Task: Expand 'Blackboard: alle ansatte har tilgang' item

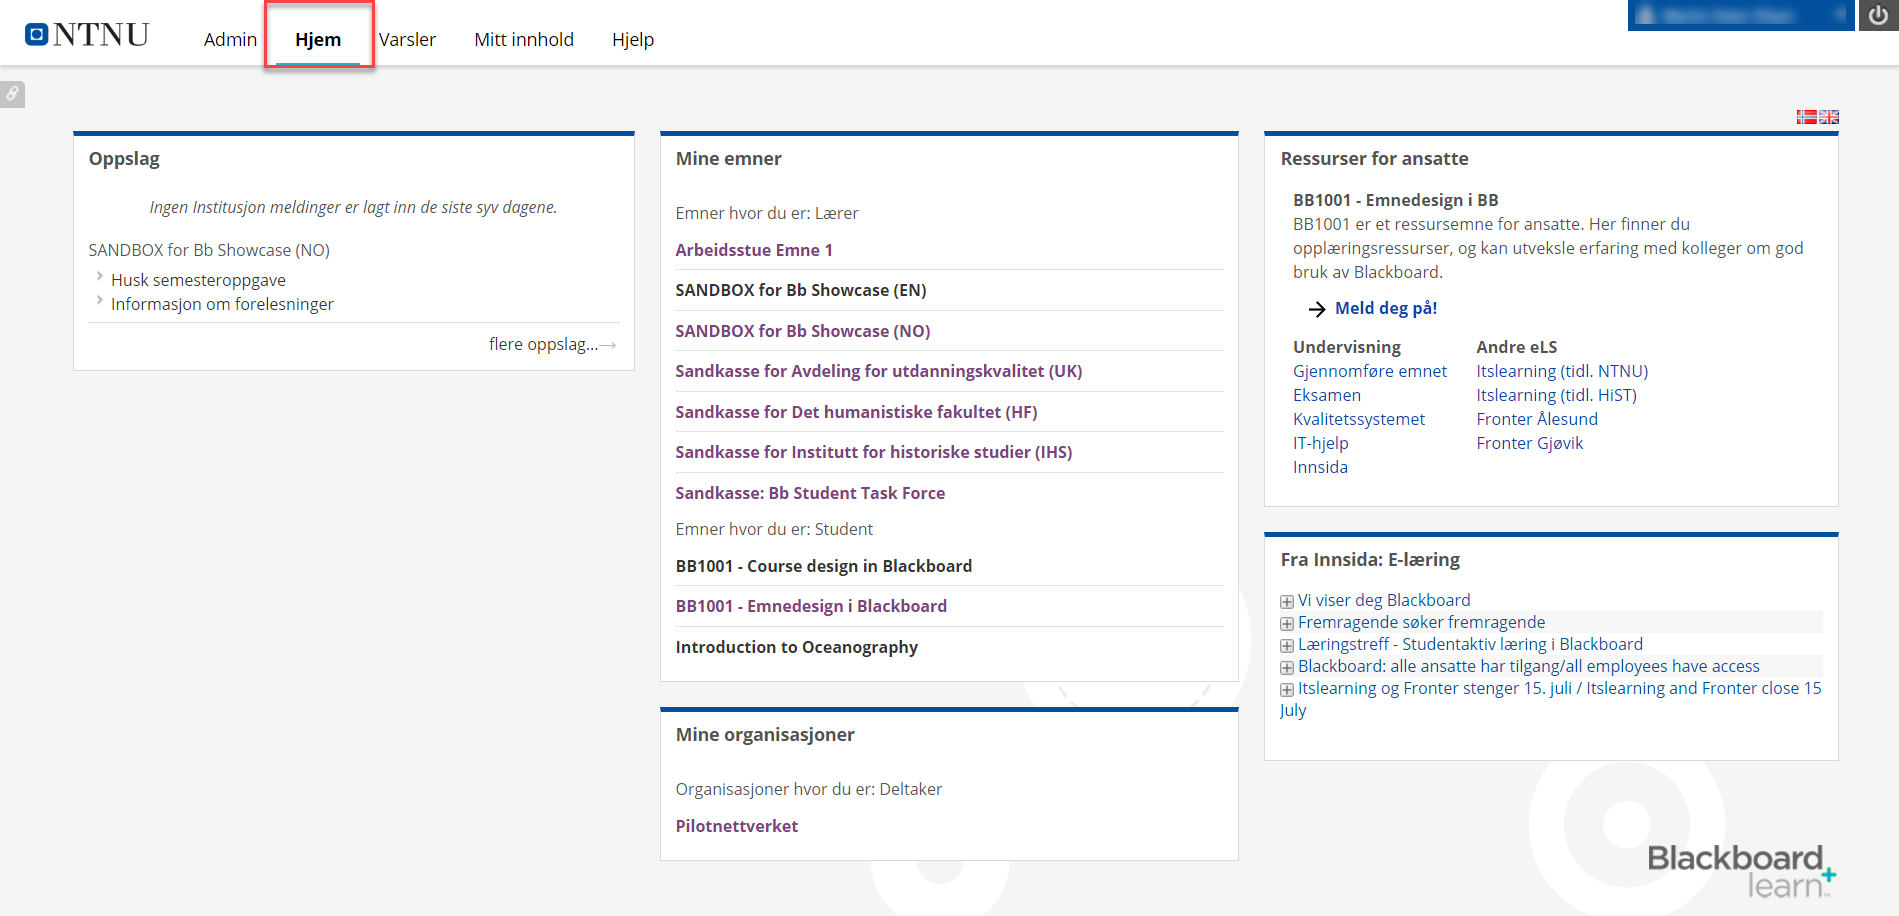Action: coord(1287,667)
